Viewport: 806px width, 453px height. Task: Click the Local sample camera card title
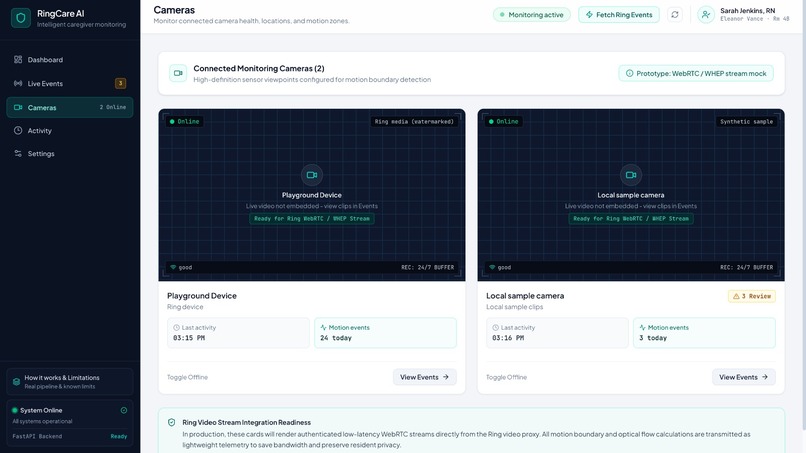click(x=525, y=296)
